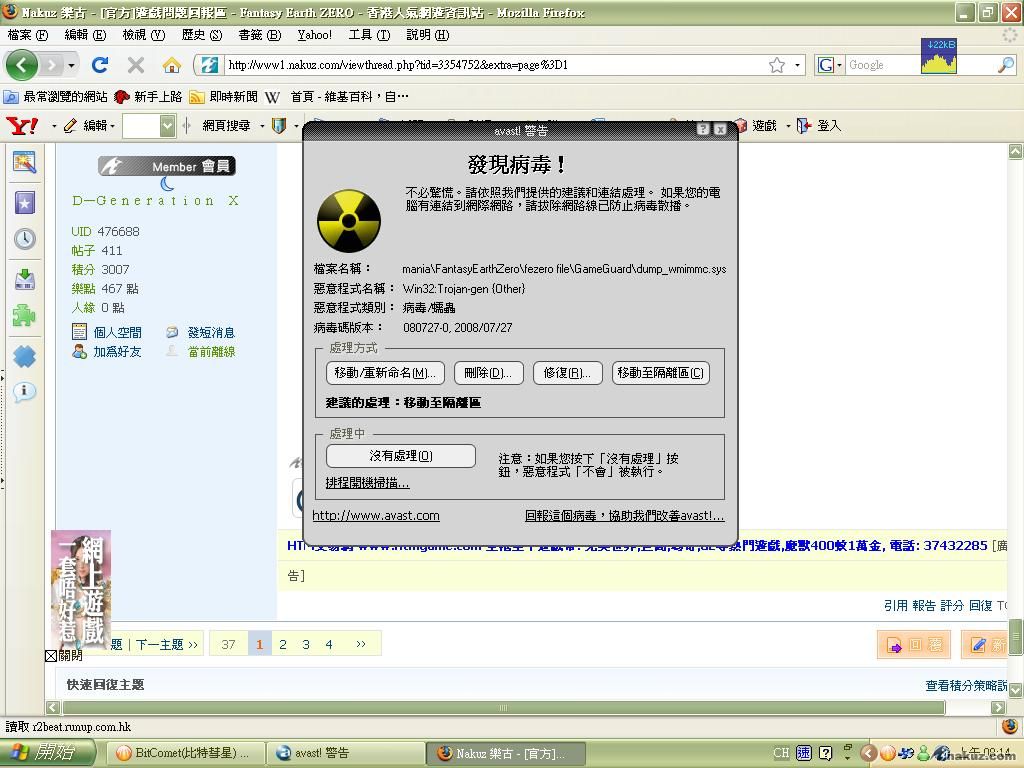Click sidebar info bubble icon
Screen dimensions: 1024x768
coord(25,392)
